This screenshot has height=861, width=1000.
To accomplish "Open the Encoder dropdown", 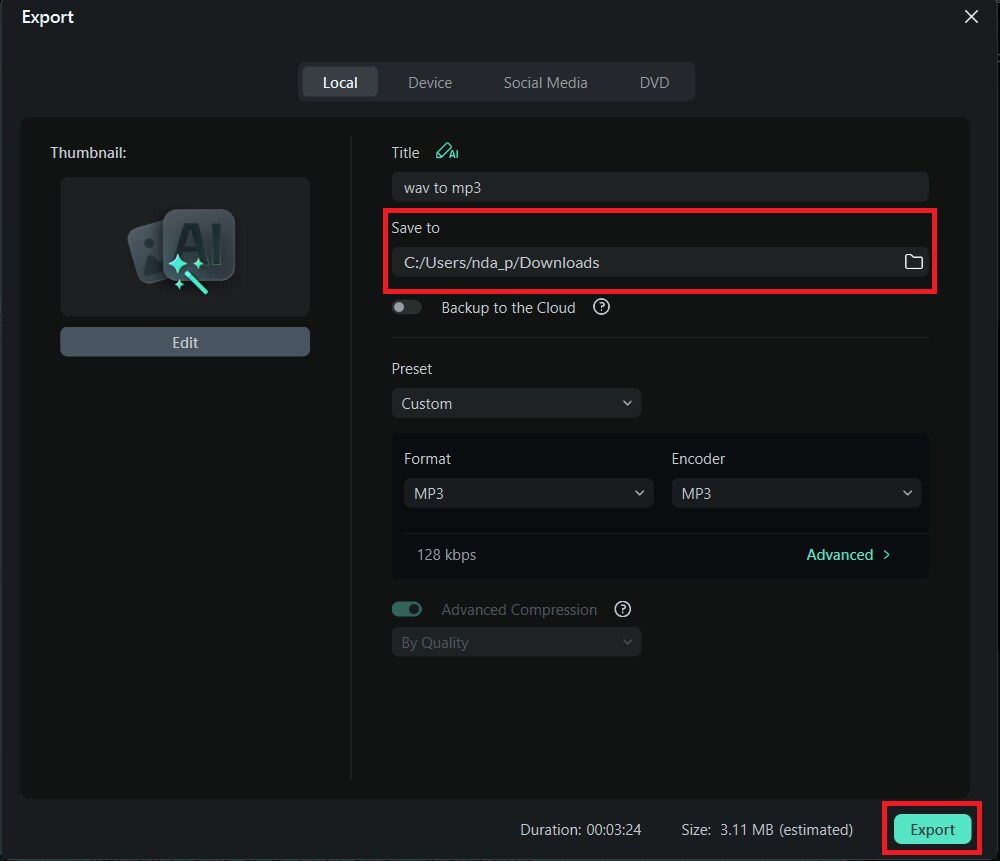I will [795, 493].
